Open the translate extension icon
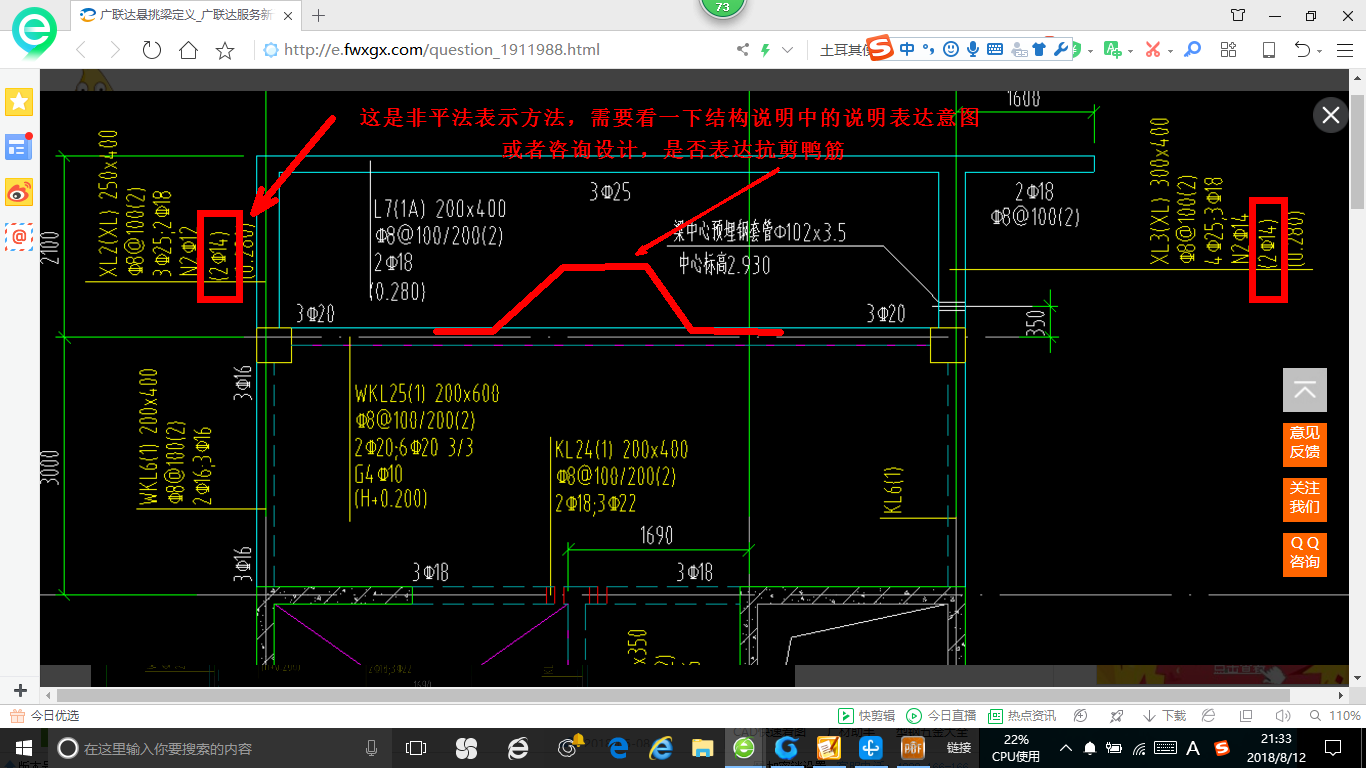The width and height of the screenshot is (1366, 768). [x=1112, y=50]
